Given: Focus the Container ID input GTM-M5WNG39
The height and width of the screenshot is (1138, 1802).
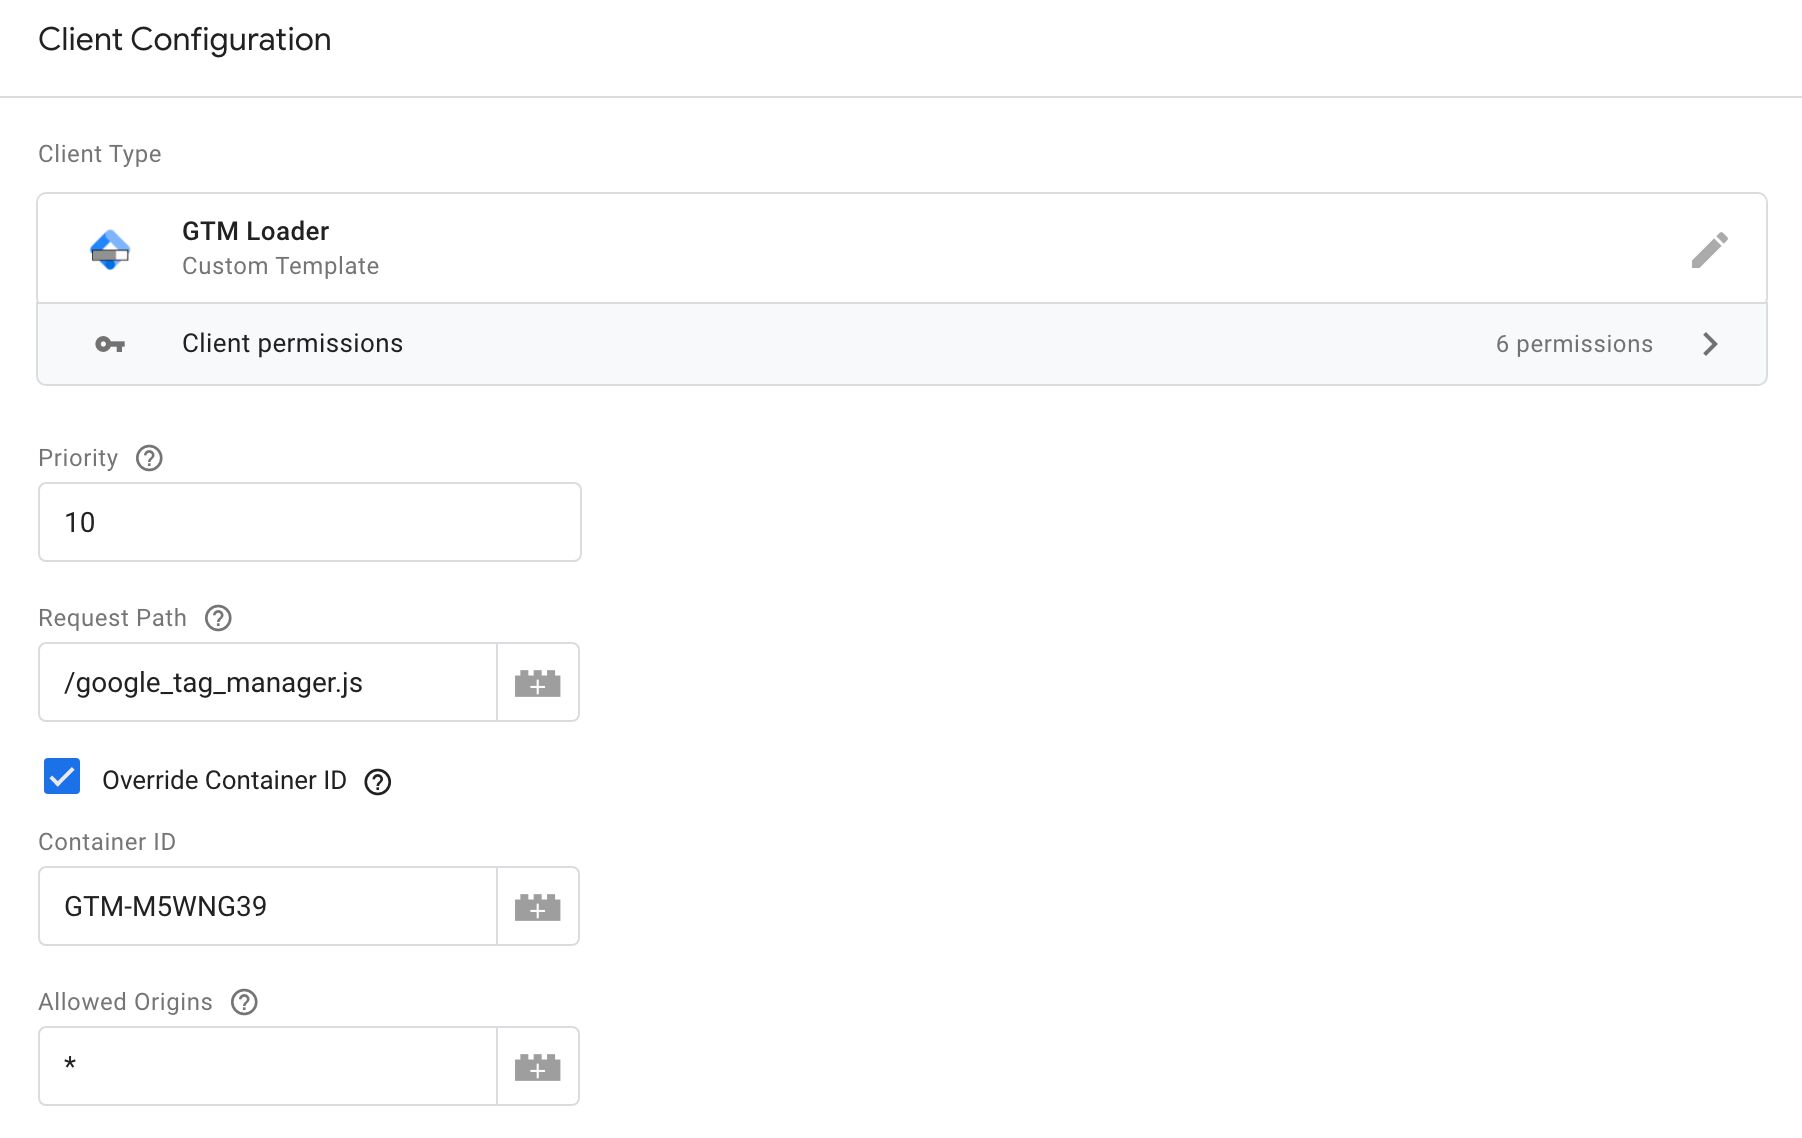Looking at the screenshot, I should coord(268,906).
